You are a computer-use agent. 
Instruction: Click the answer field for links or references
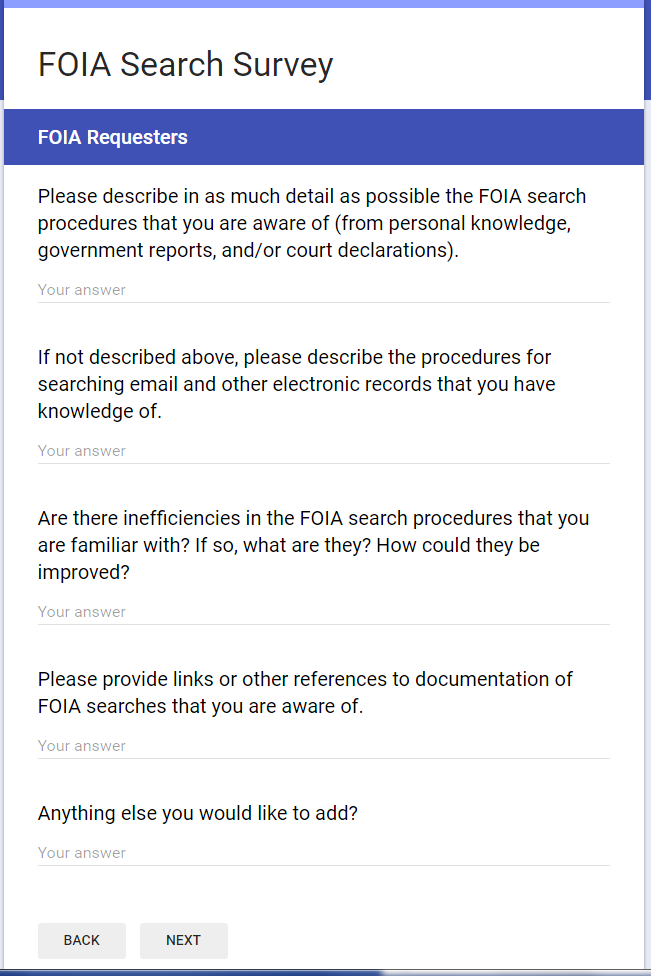[x=323, y=746]
